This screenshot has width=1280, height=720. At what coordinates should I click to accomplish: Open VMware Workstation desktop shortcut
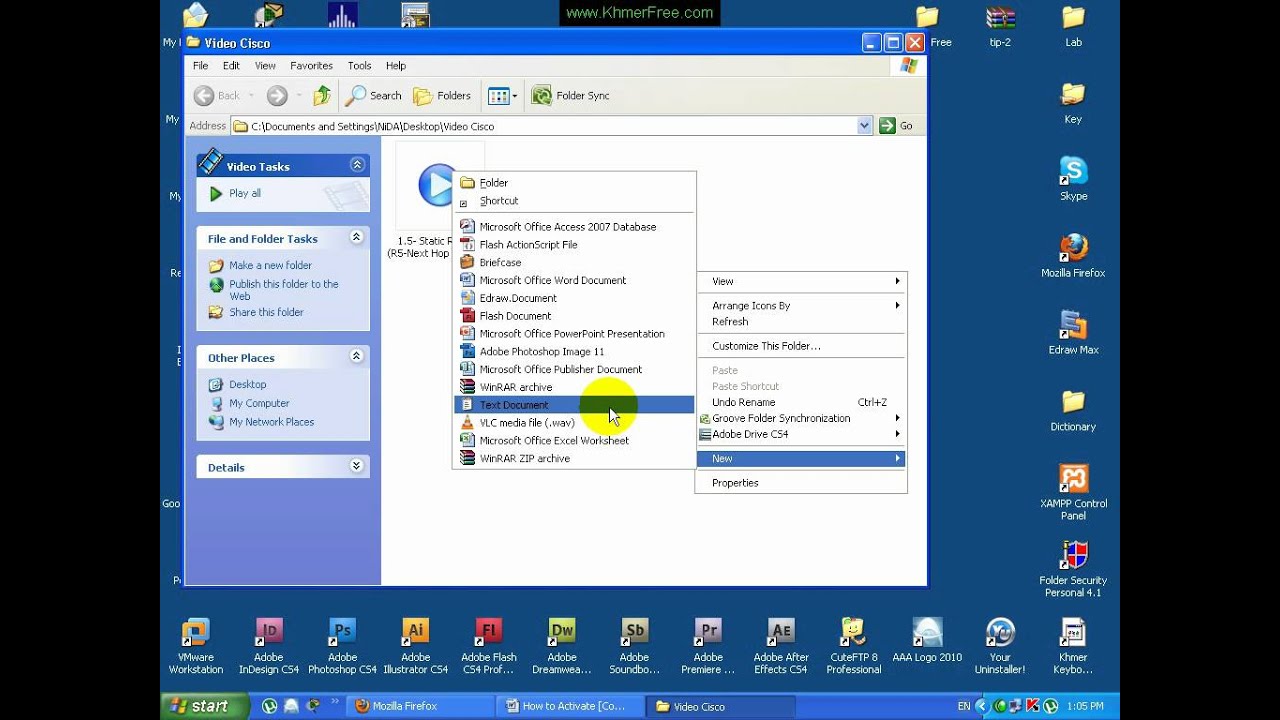pos(196,646)
